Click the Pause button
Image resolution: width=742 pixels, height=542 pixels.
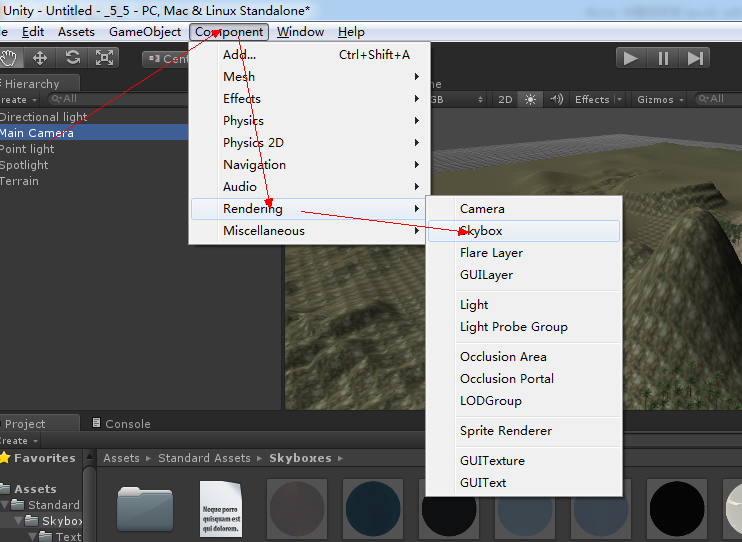coord(663,58)
